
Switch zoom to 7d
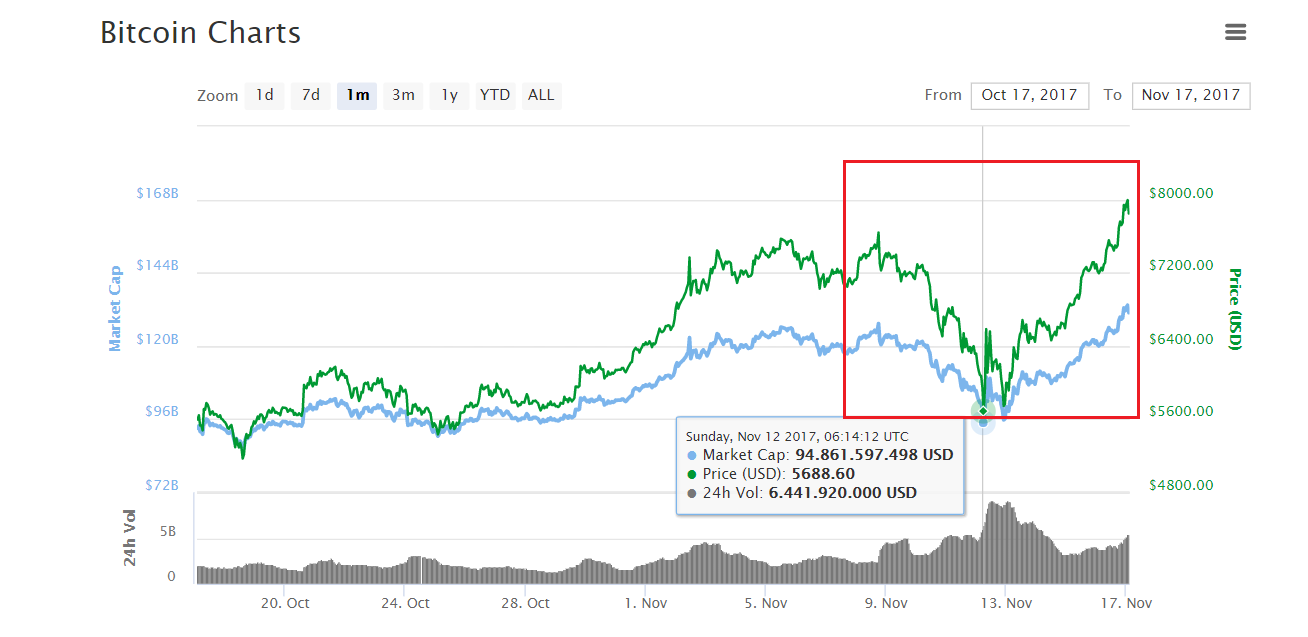pos(311,95)
